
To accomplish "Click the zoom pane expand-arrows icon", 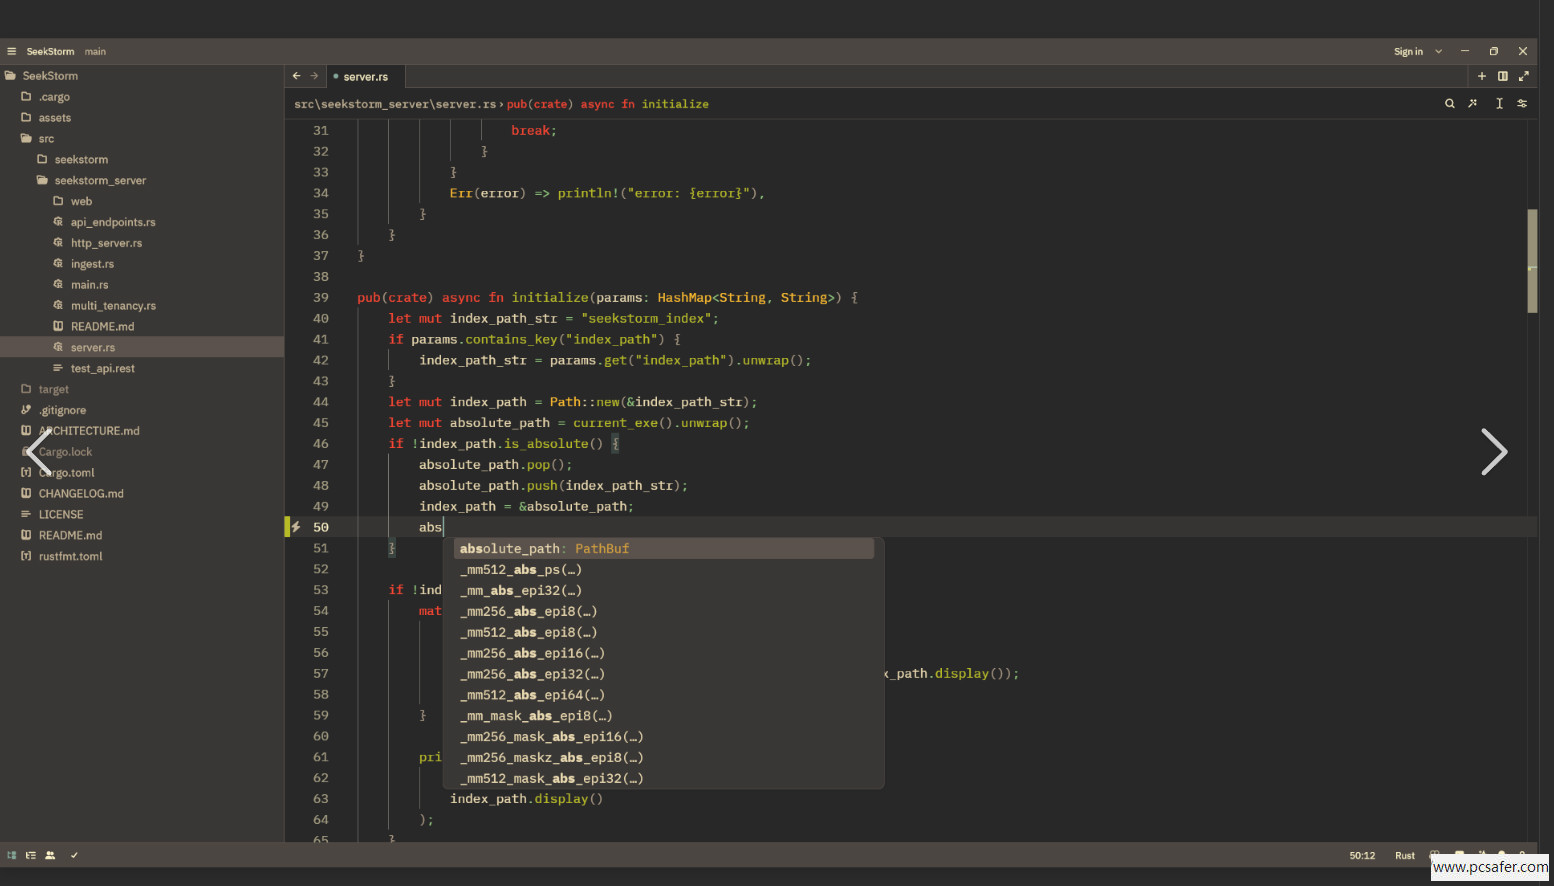I will click(1523, 76).
